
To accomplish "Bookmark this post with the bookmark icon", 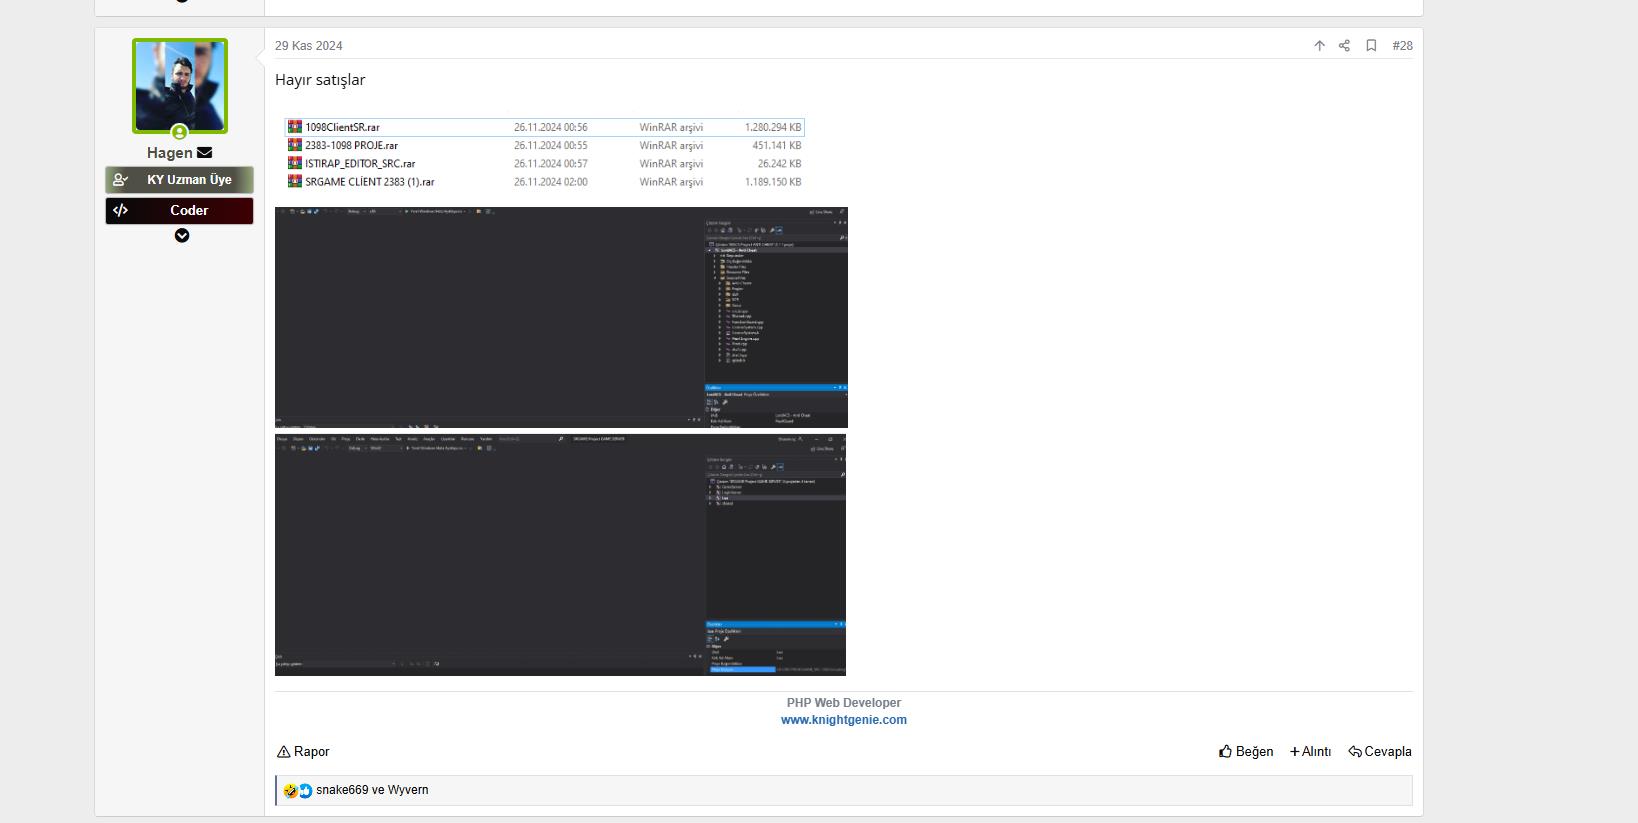I will [1371, 46].
